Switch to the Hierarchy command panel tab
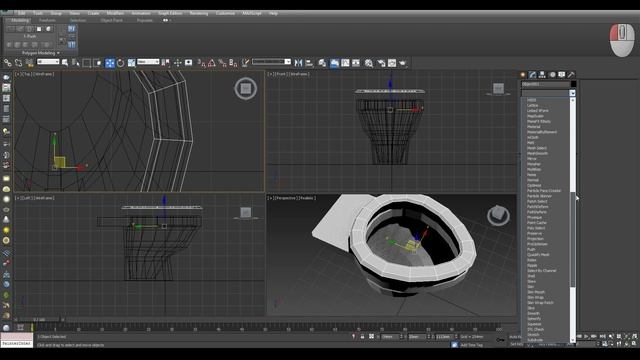 point(542,74)
